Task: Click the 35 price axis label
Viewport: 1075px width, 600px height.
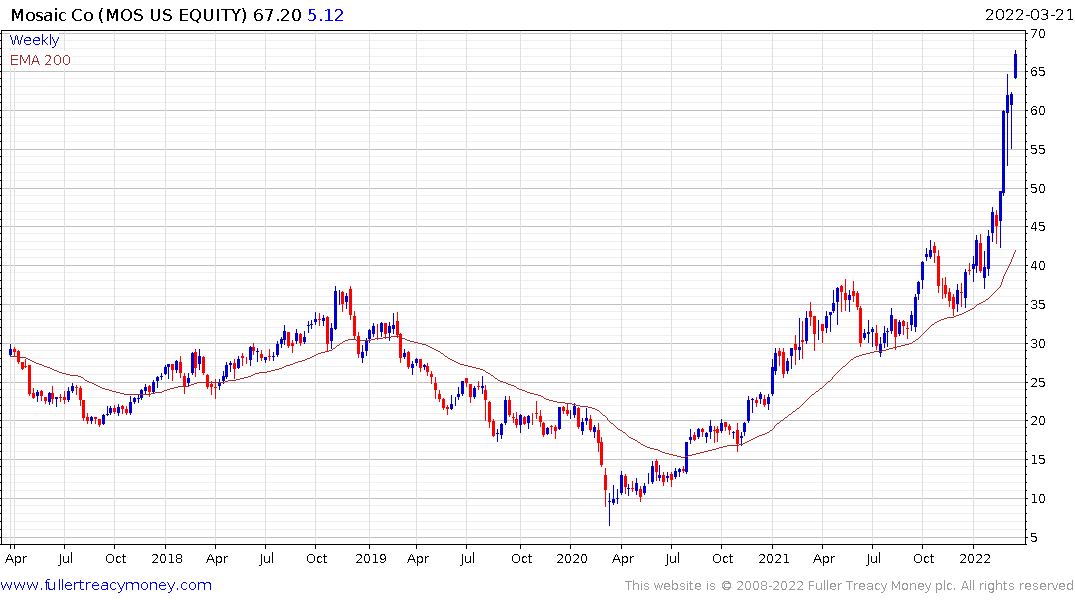Action: point(1038,304)
